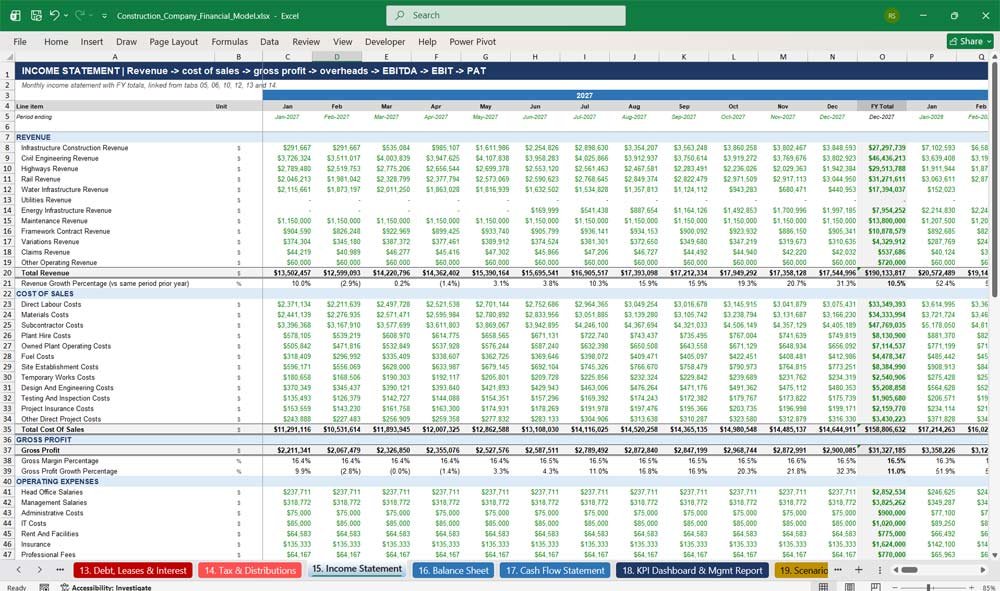Click zoom in plus button
The width and height of the screenshot is (1000, 591).
pyautogui.click(x=969, y=587)
